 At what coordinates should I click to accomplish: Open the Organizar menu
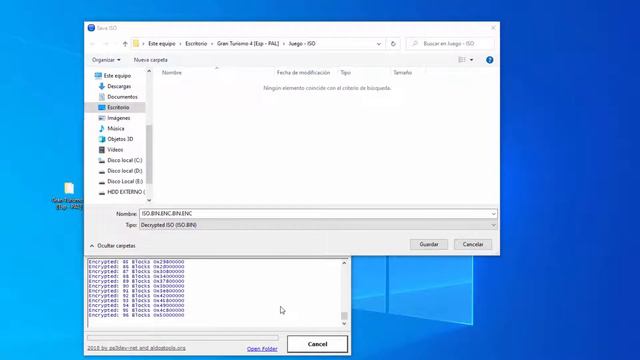[x=106, y=60]
